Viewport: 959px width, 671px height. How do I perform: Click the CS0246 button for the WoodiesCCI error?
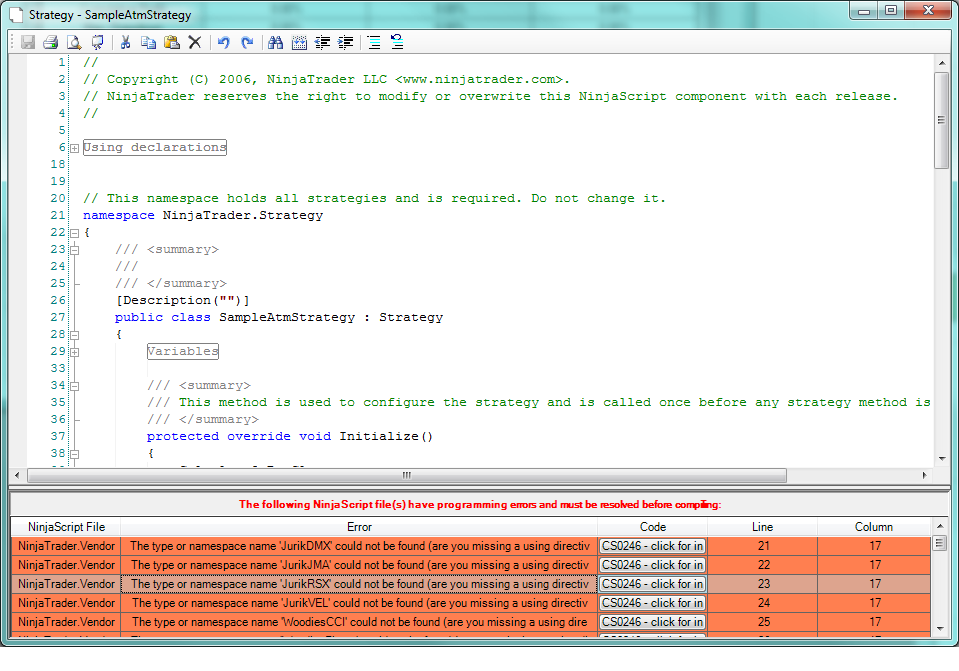tap(653, 622)
